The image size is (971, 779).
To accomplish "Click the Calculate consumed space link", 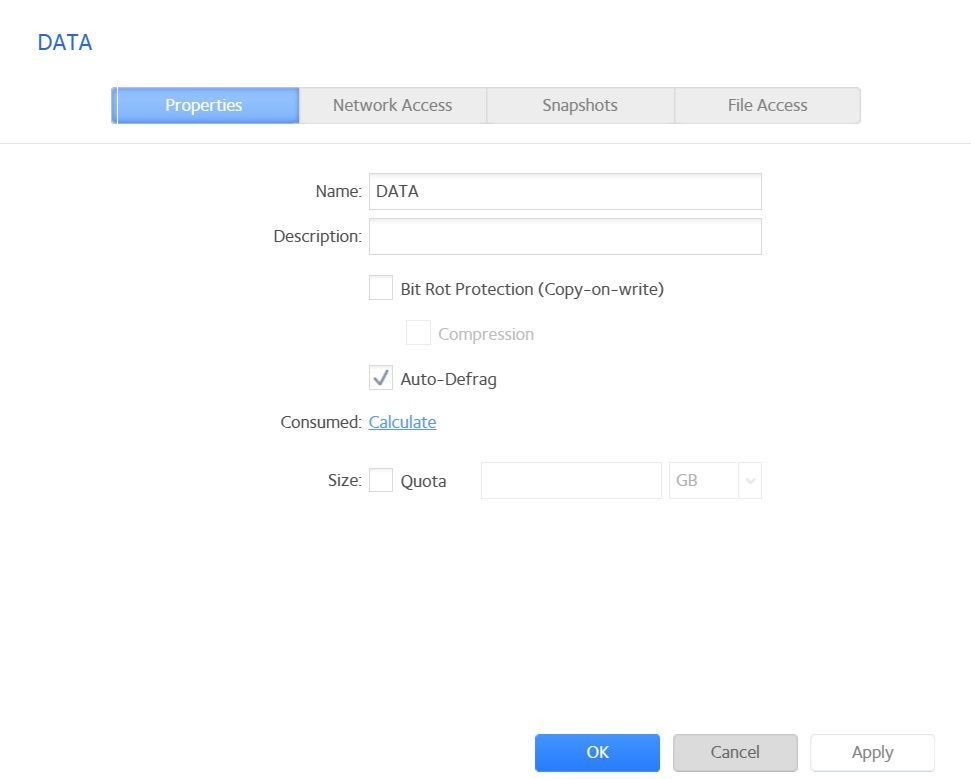I will [402, 422].
